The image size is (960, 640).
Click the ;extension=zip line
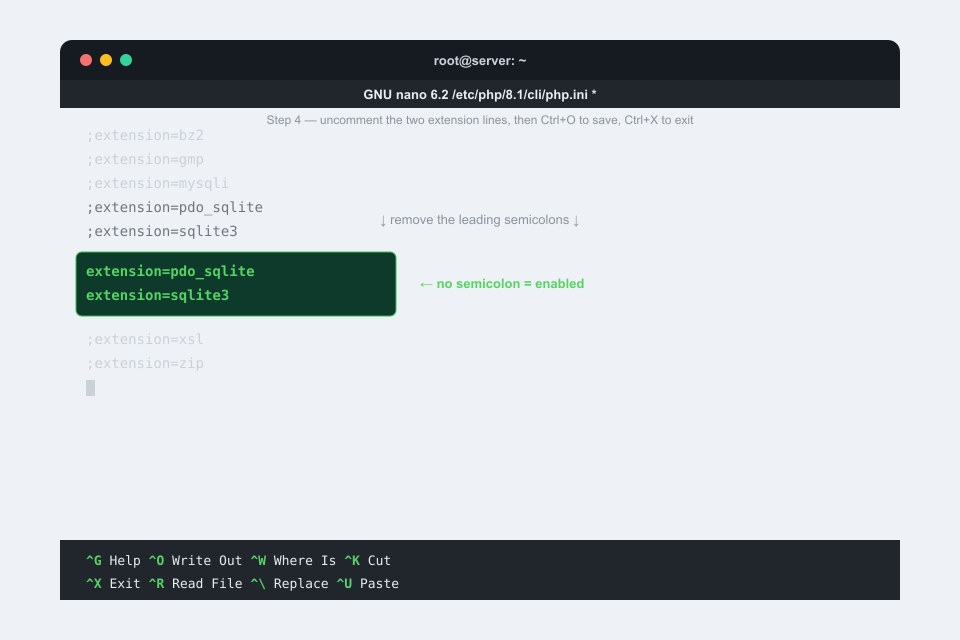click(x=144, y=363)
